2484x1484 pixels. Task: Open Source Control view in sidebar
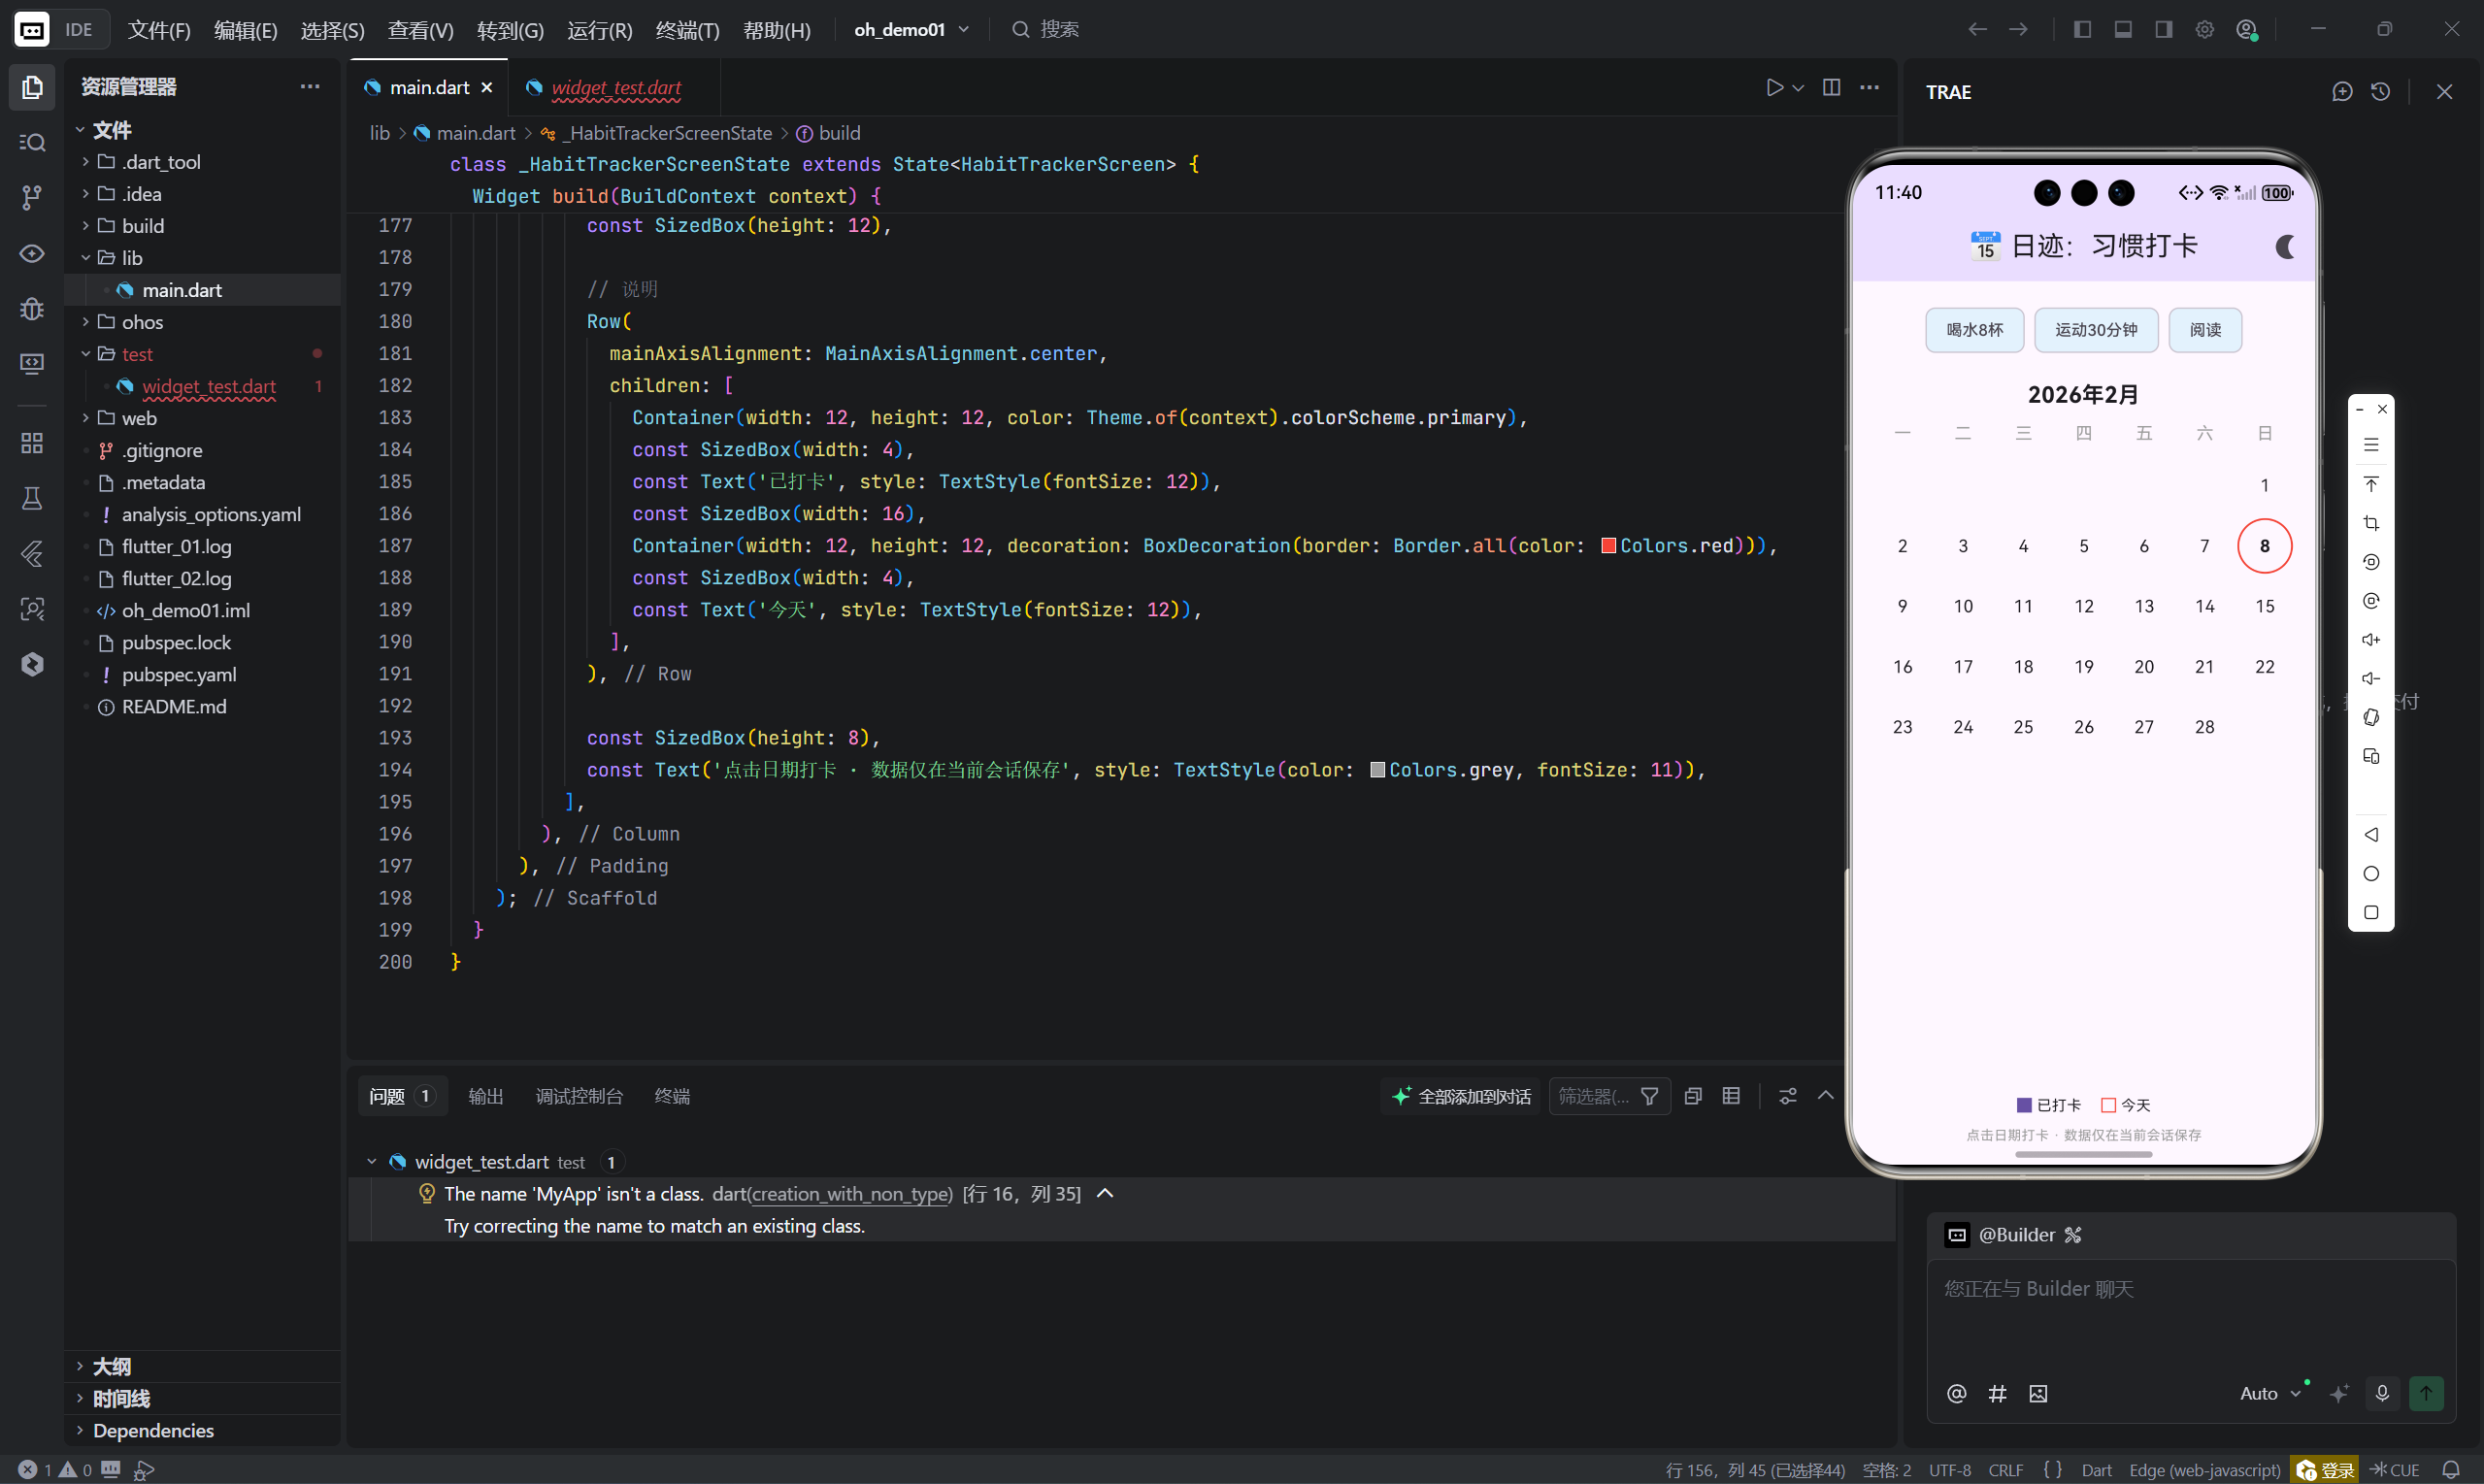click(32, 197)
